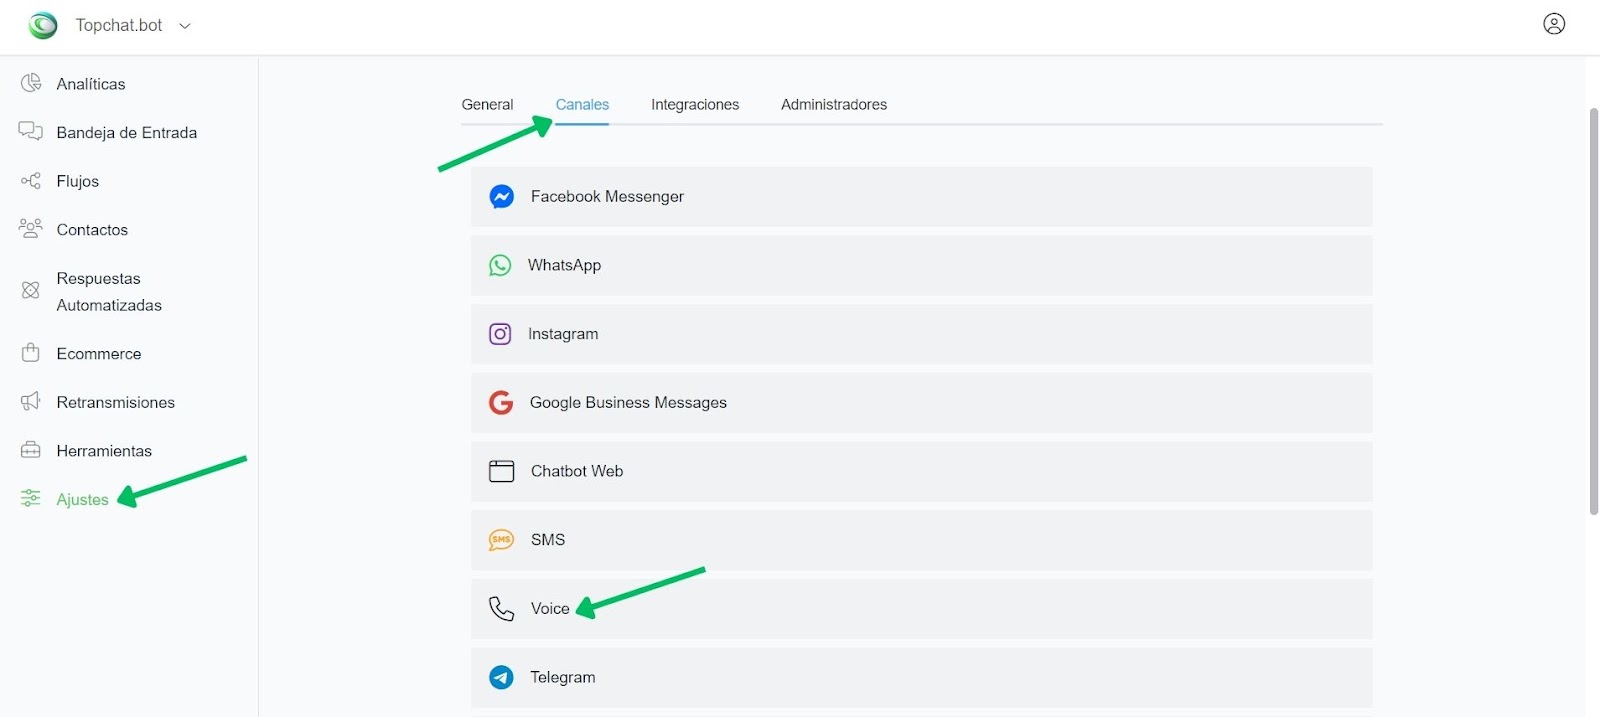Open the Flujos section
This screenshot has height=717, width=1600.
78,181
